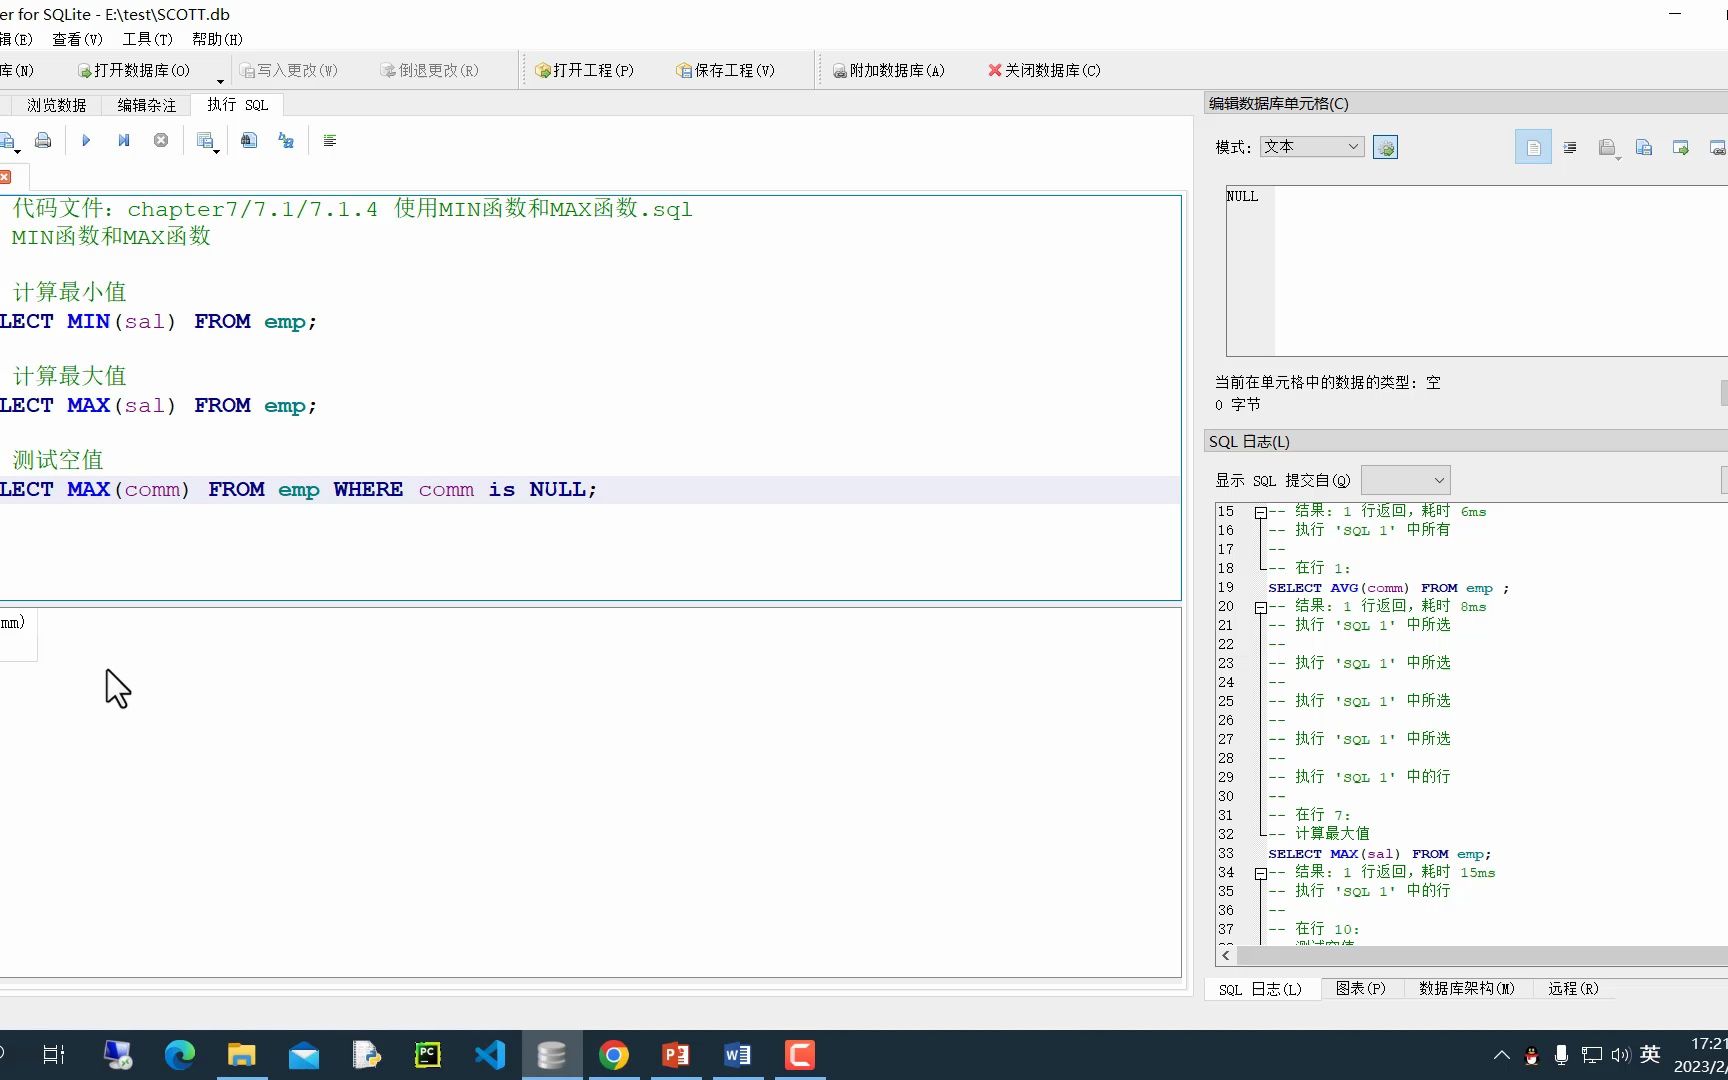Click import cell from file arrow icon
The image size is (1728, 1080).
(x=1681, y=147)
